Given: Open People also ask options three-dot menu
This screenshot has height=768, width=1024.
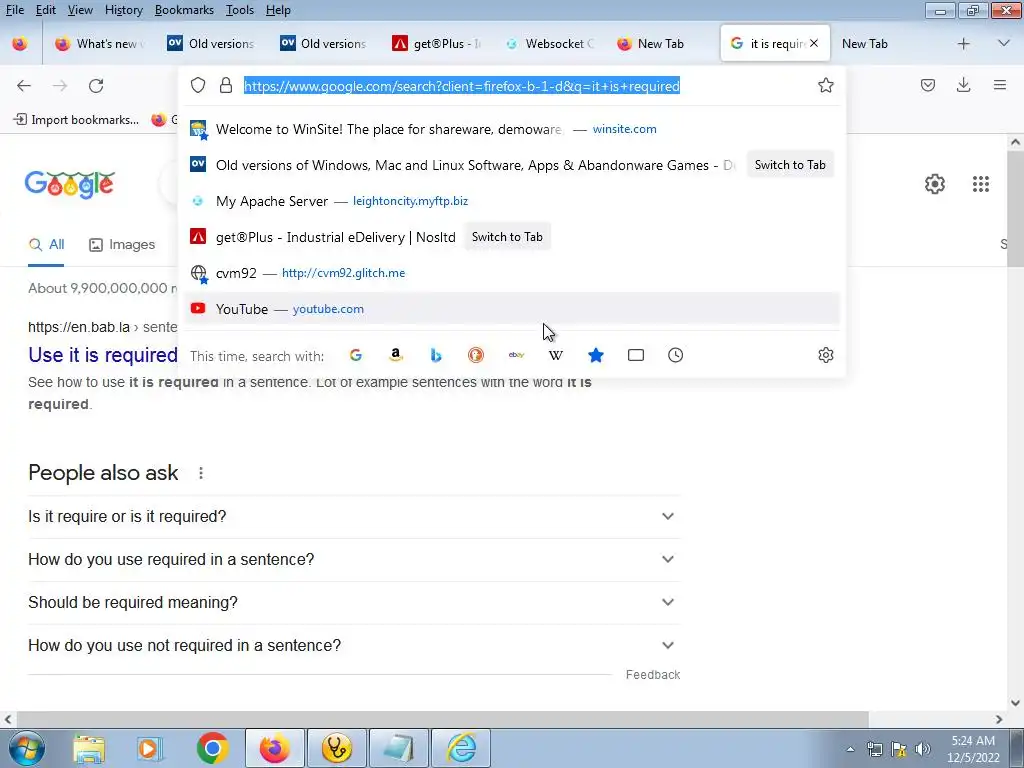Looking at the screenshot, I should [x=201, y=473].
